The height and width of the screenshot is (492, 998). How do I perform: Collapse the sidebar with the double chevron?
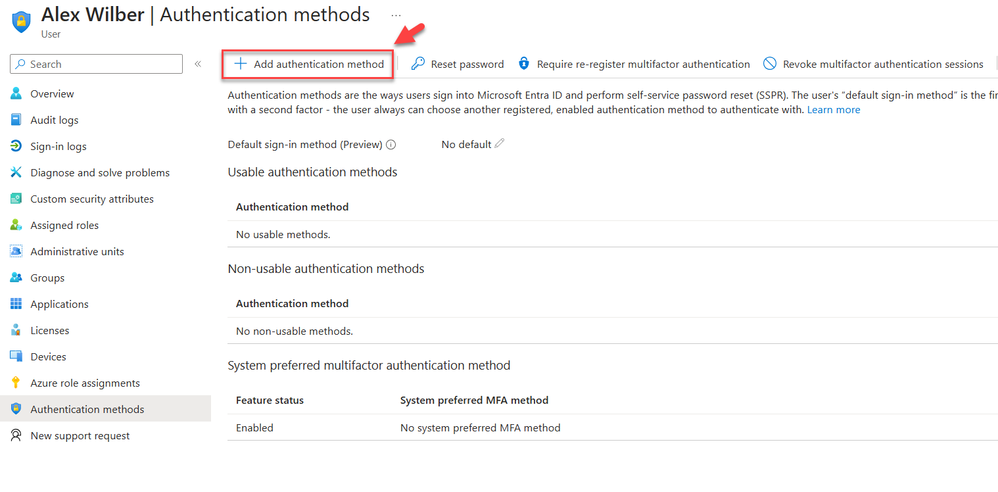[198, 64]
